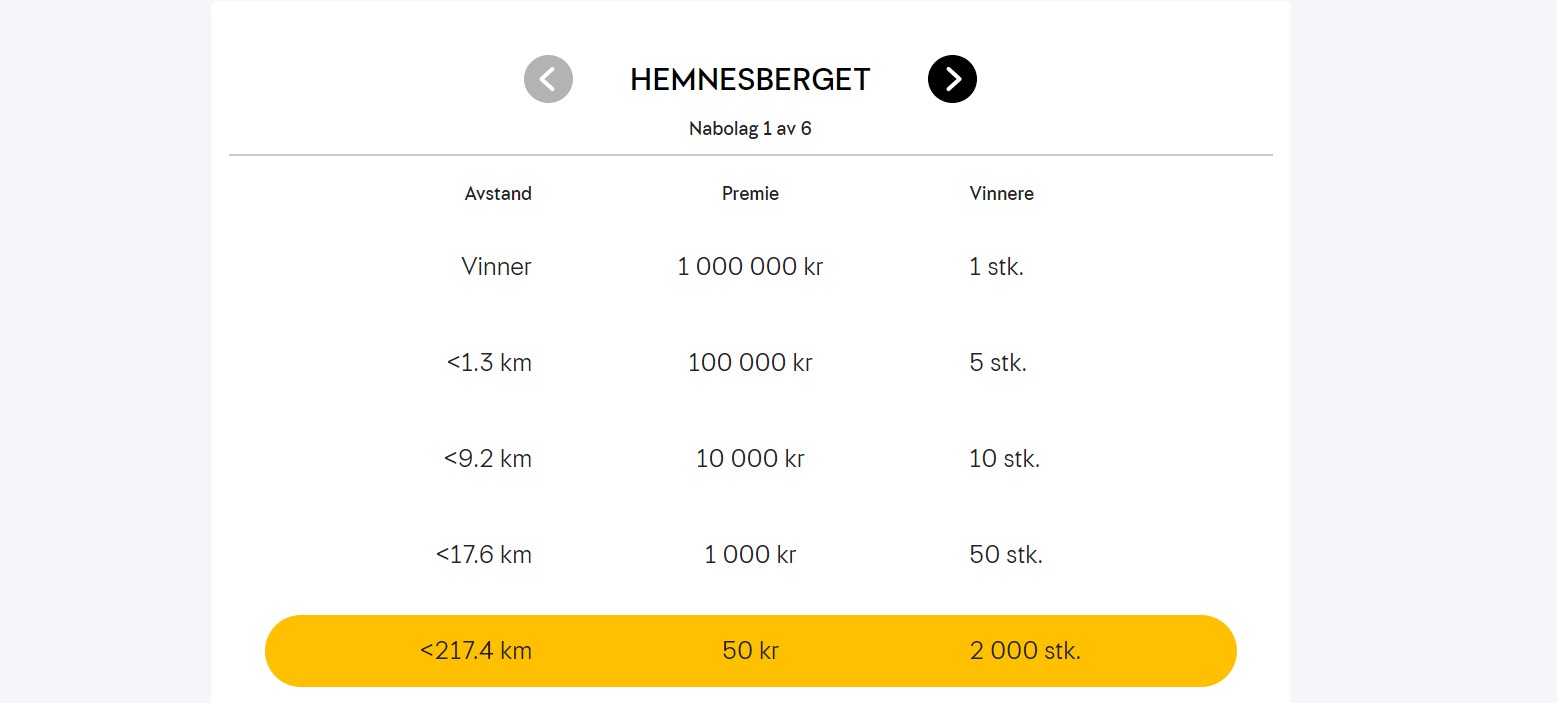Click the '2 000 stk.' winners count
The width and height of the screenshot is (1557, 703).
pos(1025,651)
